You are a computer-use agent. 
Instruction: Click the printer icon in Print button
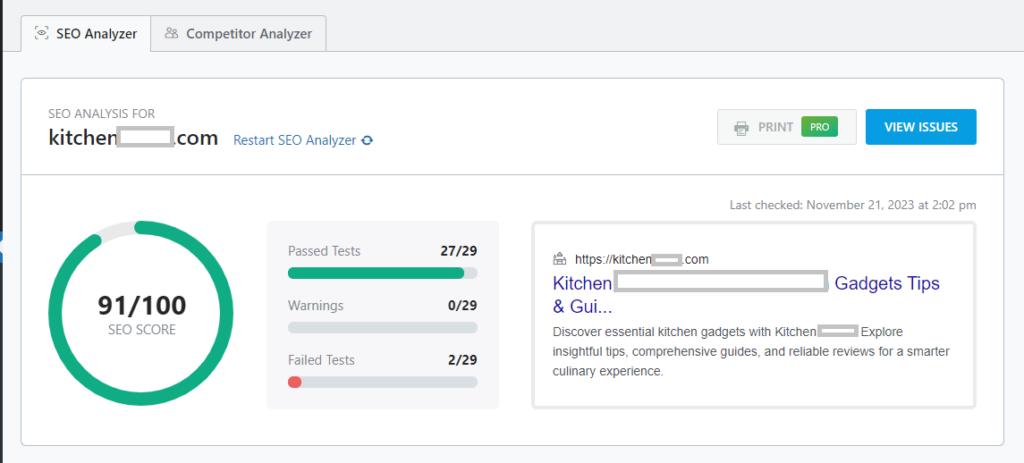(741, 128)
